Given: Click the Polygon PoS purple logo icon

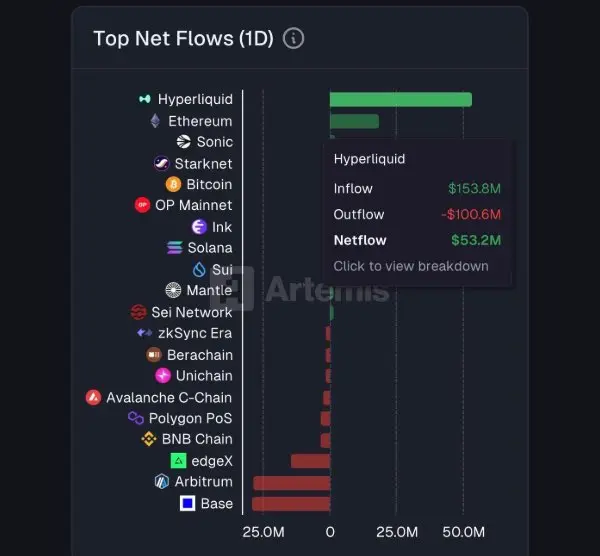Looking at the screenshot, I should 136,418.
